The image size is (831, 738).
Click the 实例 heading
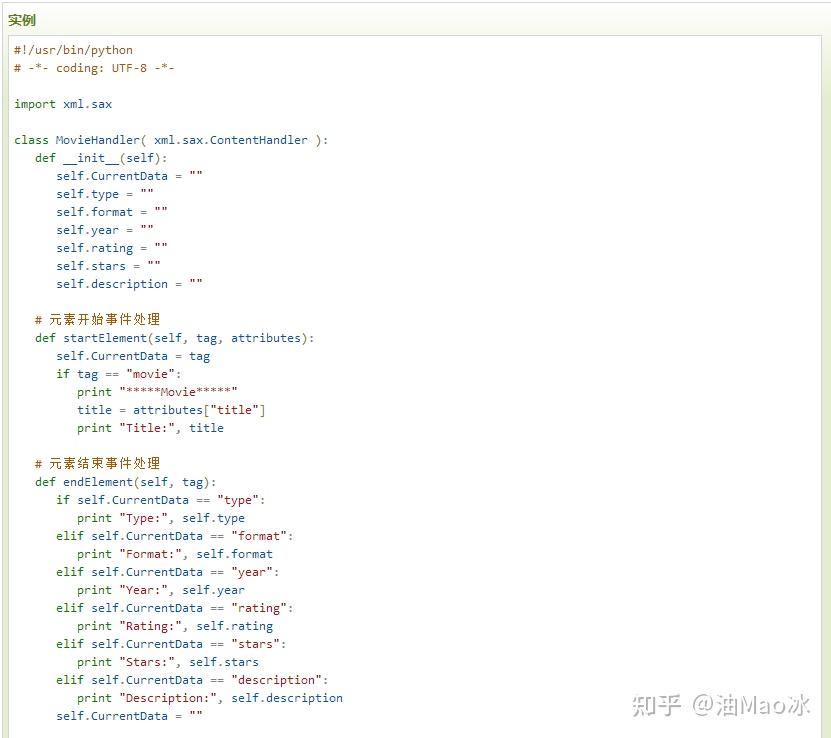22,20
